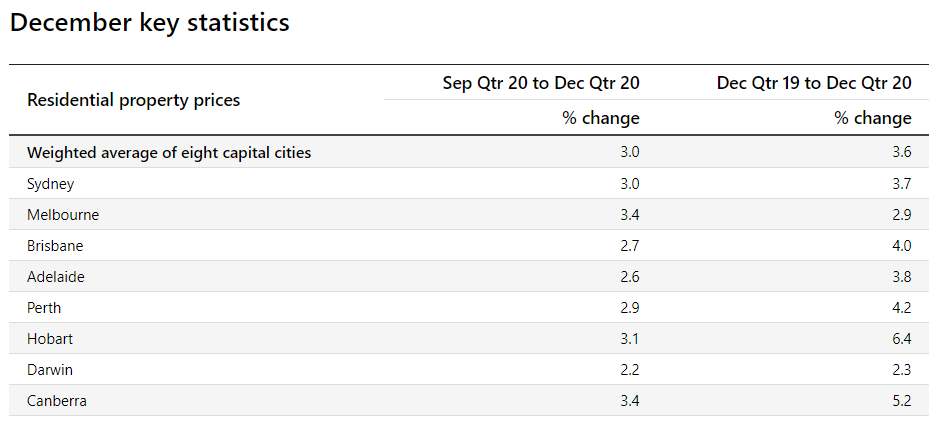Viewport: 939px width, 443px height.
Task: Click the Sydney row label
Action: (x=51, y=184)
